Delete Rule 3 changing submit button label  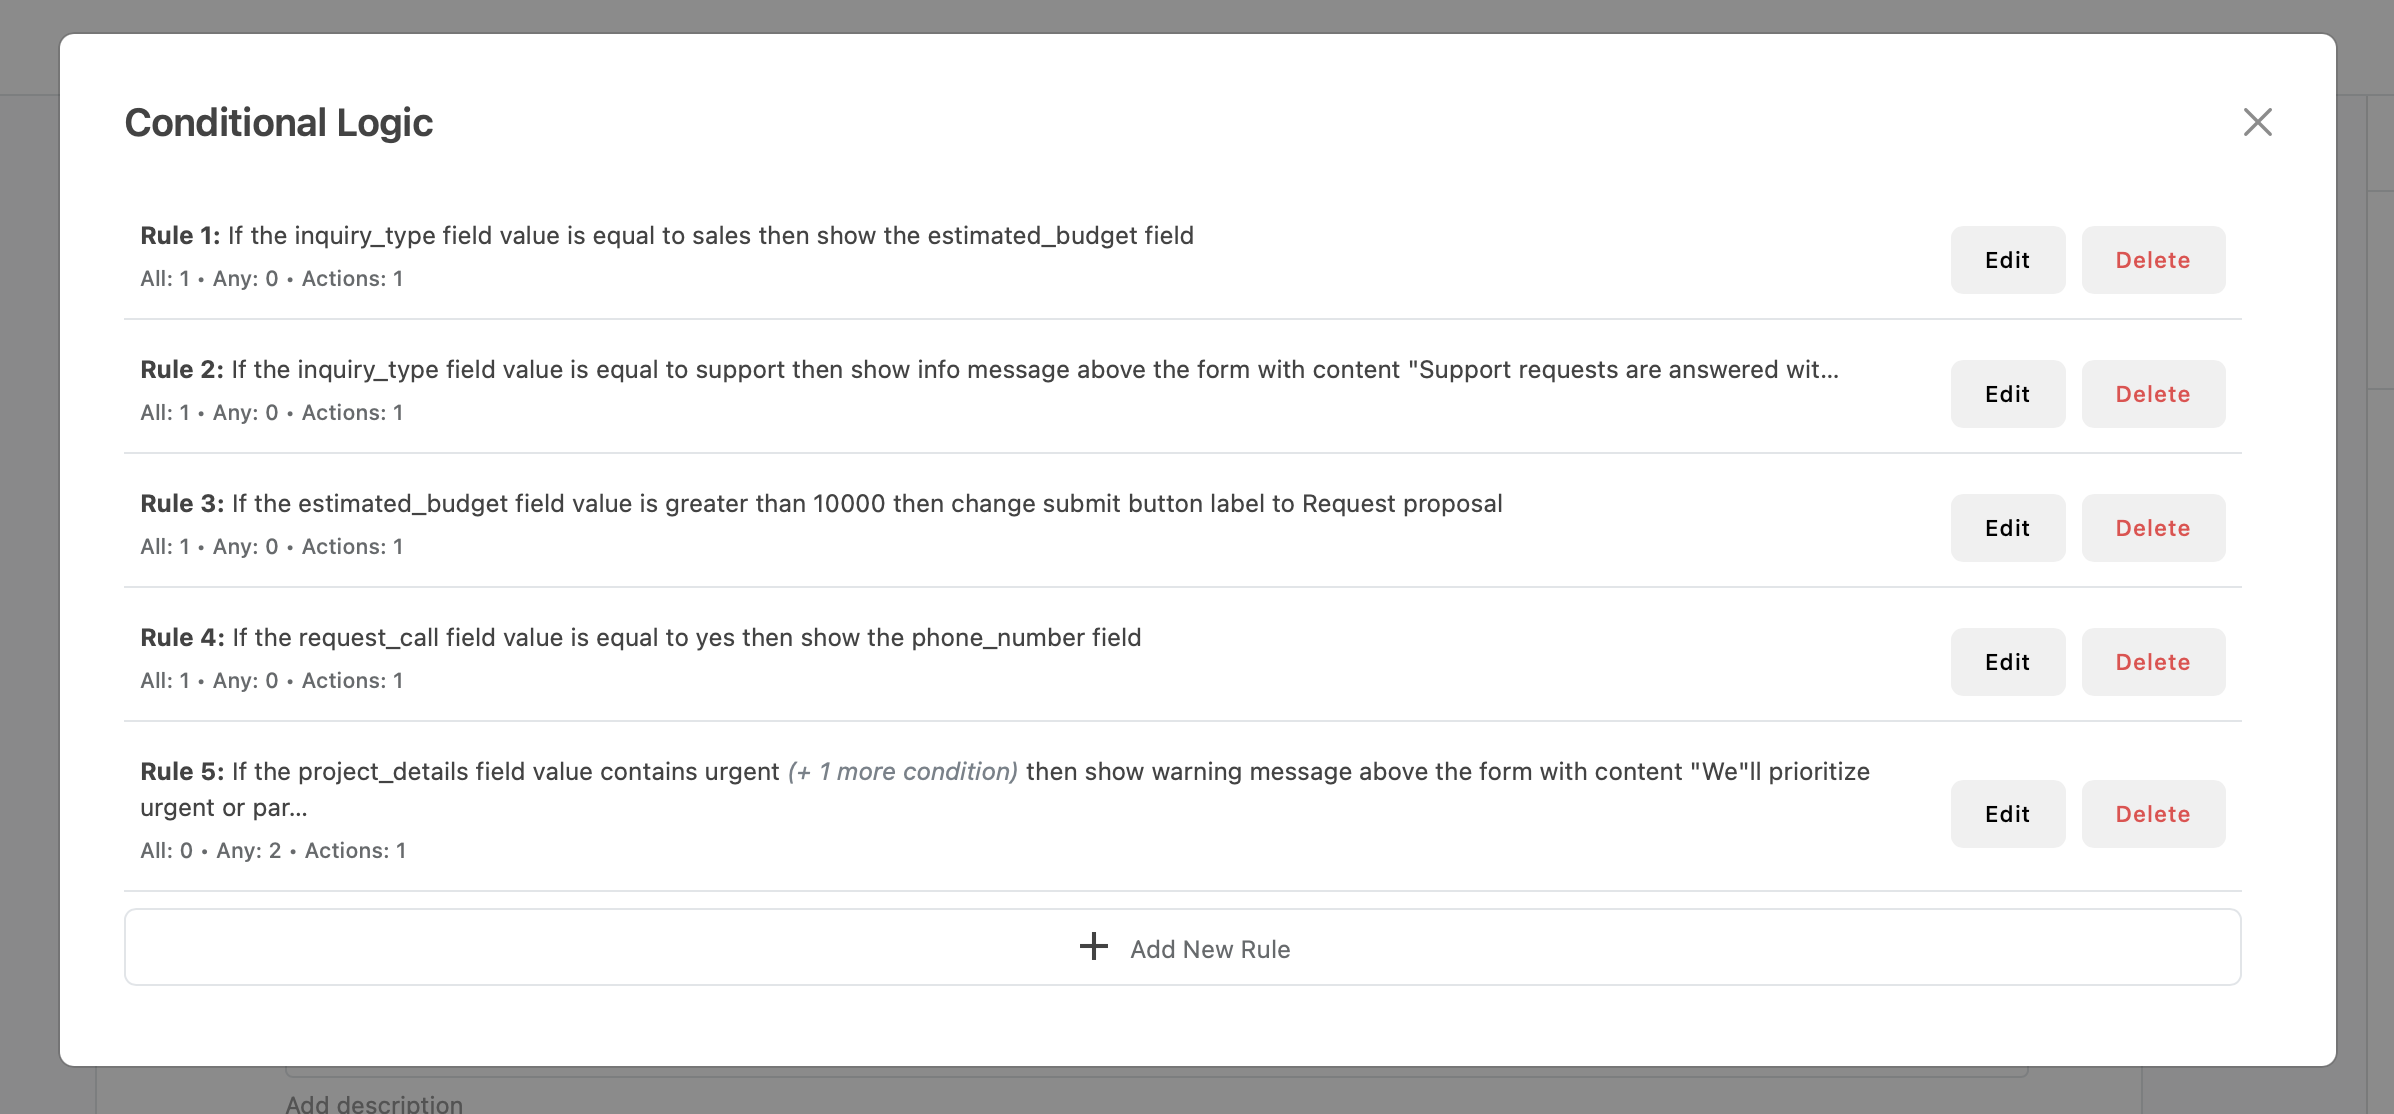coord(2153,528)
